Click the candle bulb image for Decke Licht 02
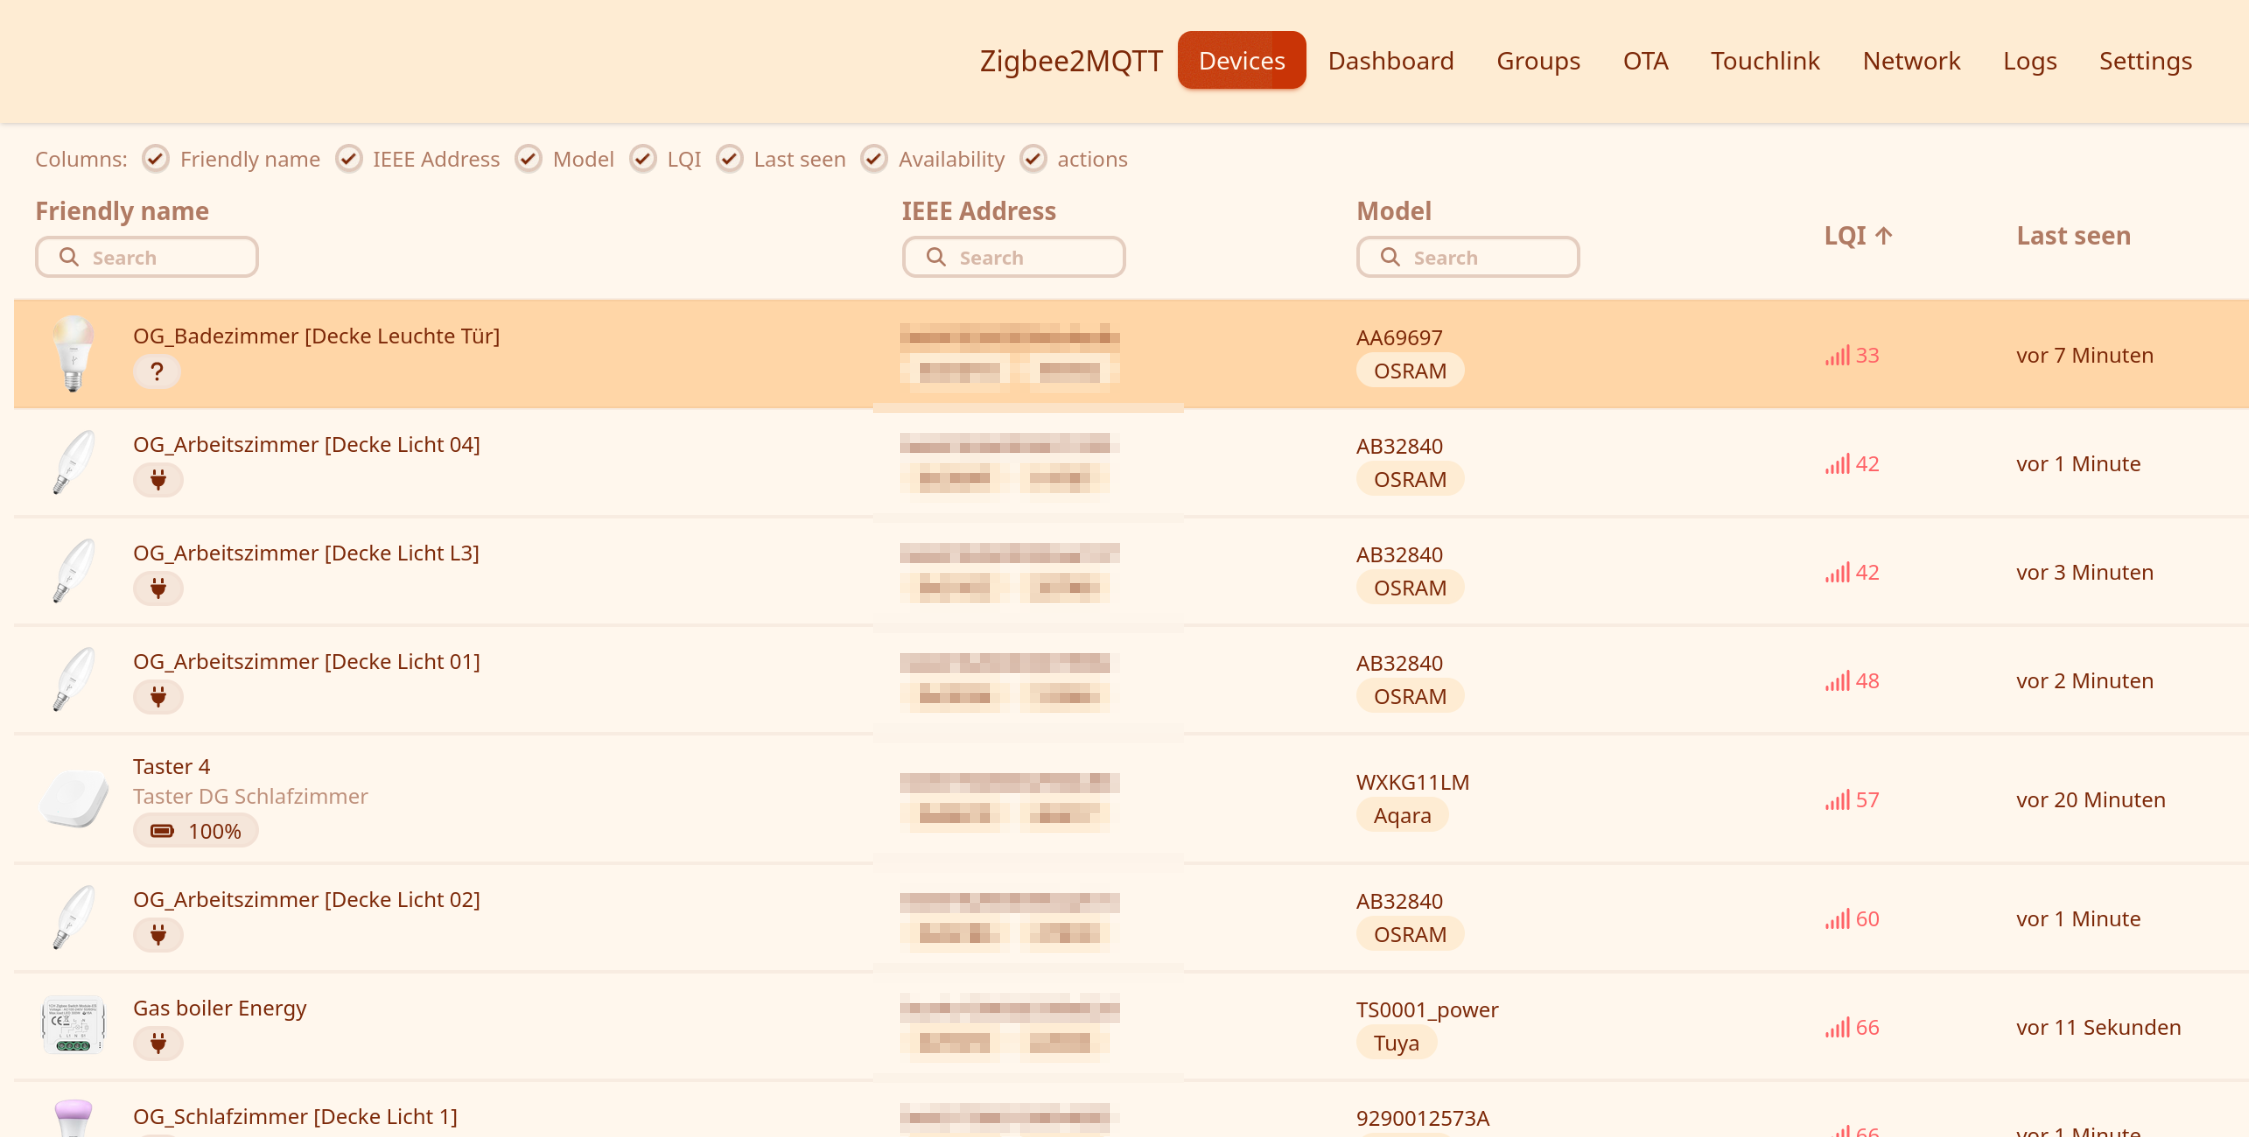Screen dimensions: 2249x1137 coord(73,917)
